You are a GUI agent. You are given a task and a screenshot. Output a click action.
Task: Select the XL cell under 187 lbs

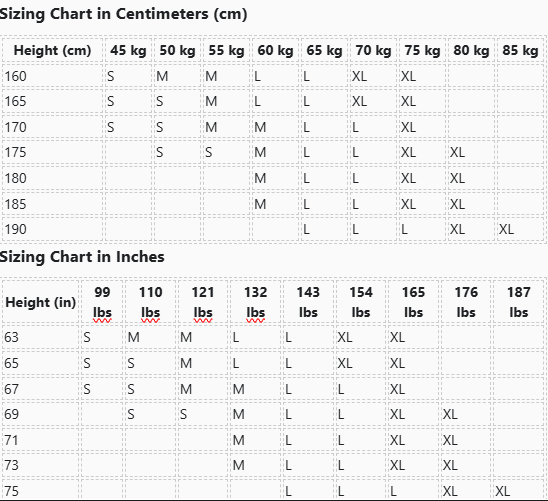point(519,491)
